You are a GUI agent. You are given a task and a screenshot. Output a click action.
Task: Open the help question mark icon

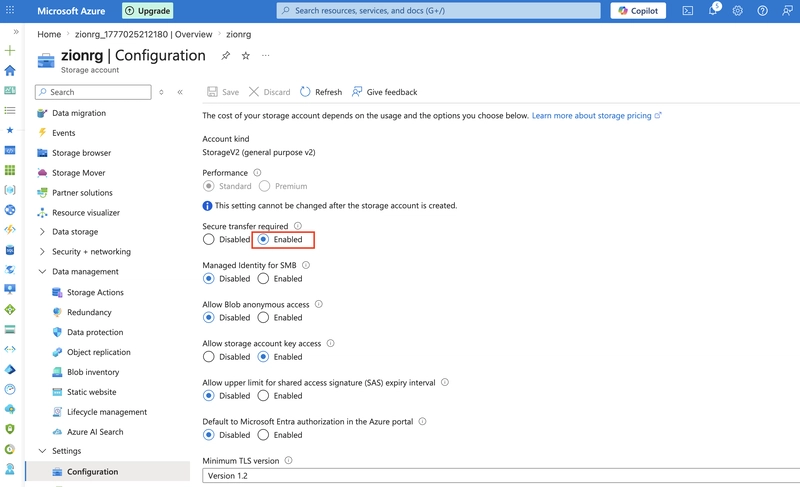coord(762,11)
